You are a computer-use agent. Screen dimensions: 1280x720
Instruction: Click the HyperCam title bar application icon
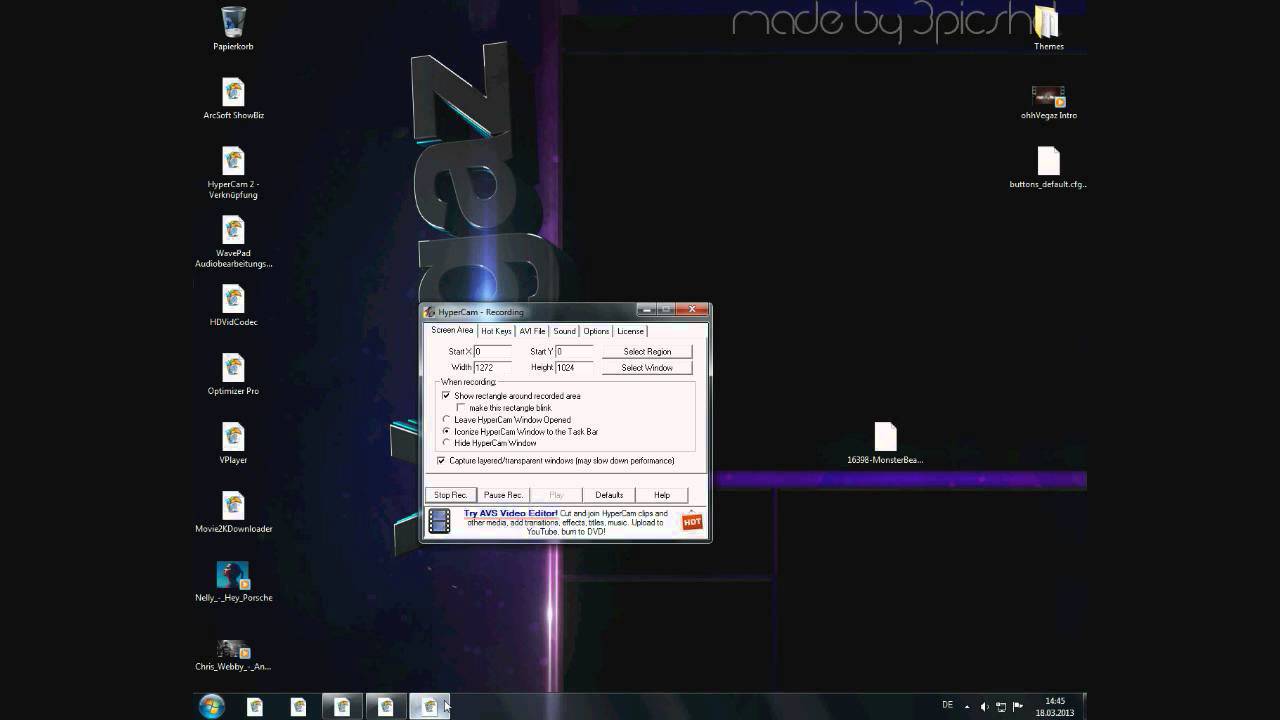click(x=430, y=312)
